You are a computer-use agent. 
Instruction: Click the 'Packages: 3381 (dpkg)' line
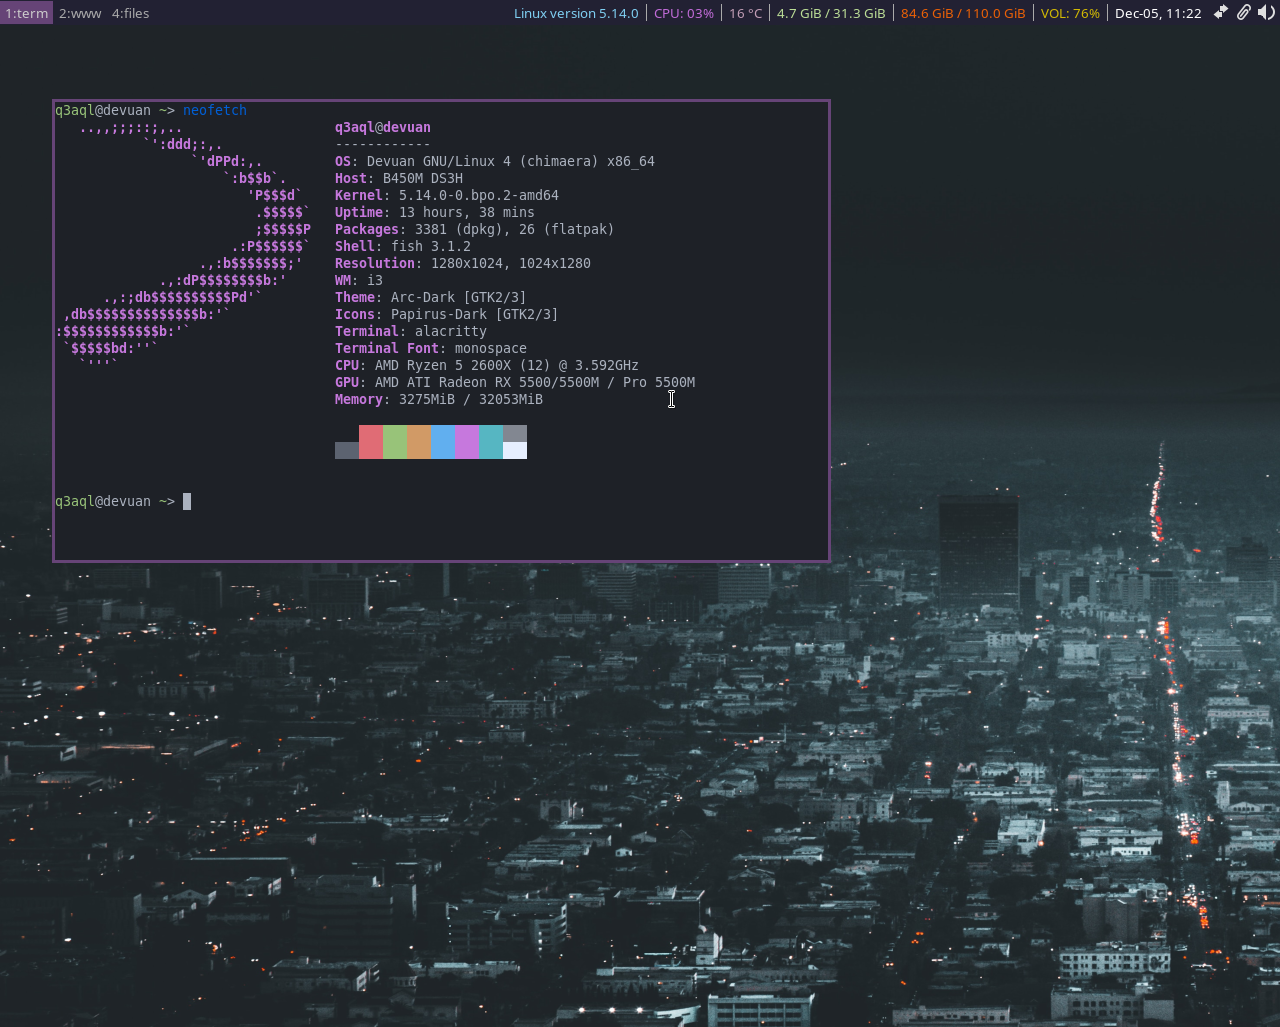pos(475,229)
